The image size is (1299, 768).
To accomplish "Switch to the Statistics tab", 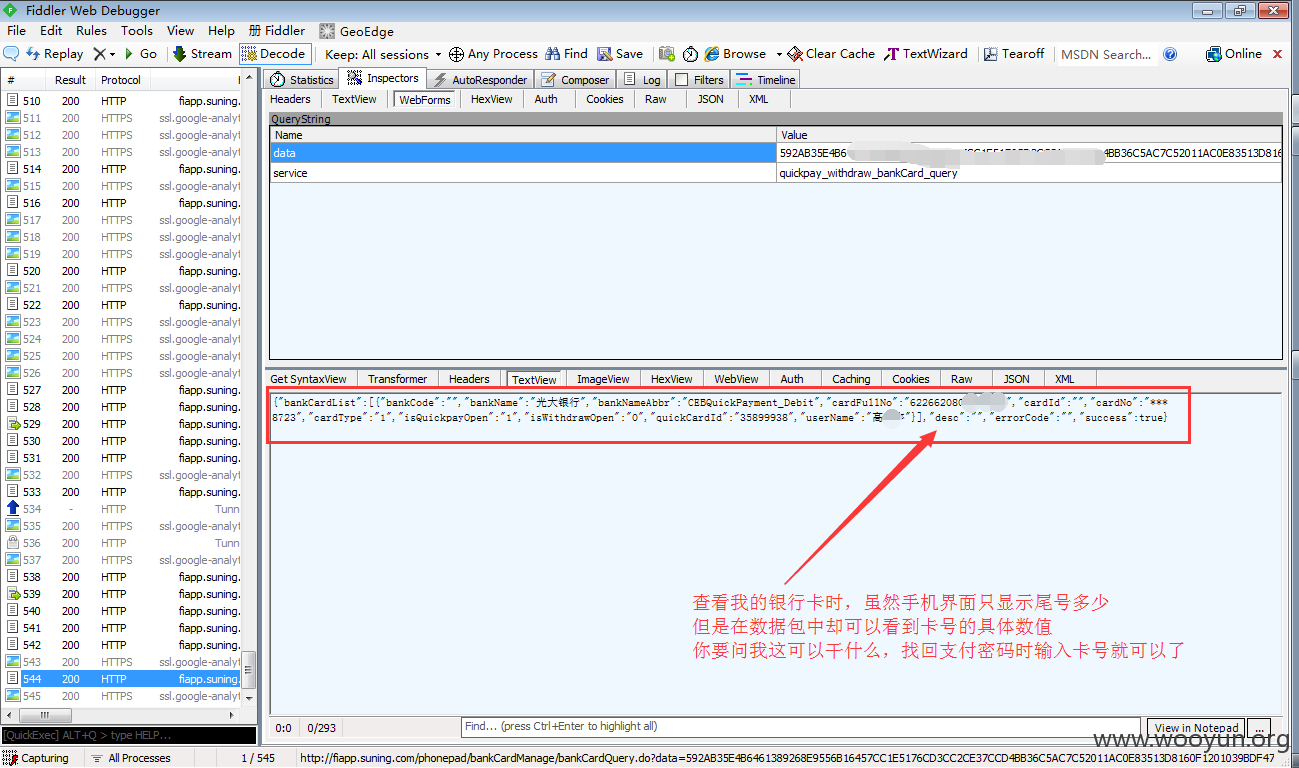I will 302,79.
